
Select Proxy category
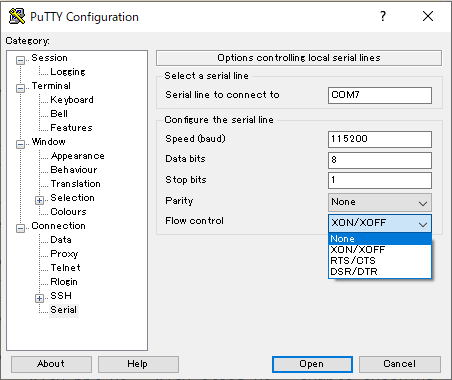[x=64, y=254]
